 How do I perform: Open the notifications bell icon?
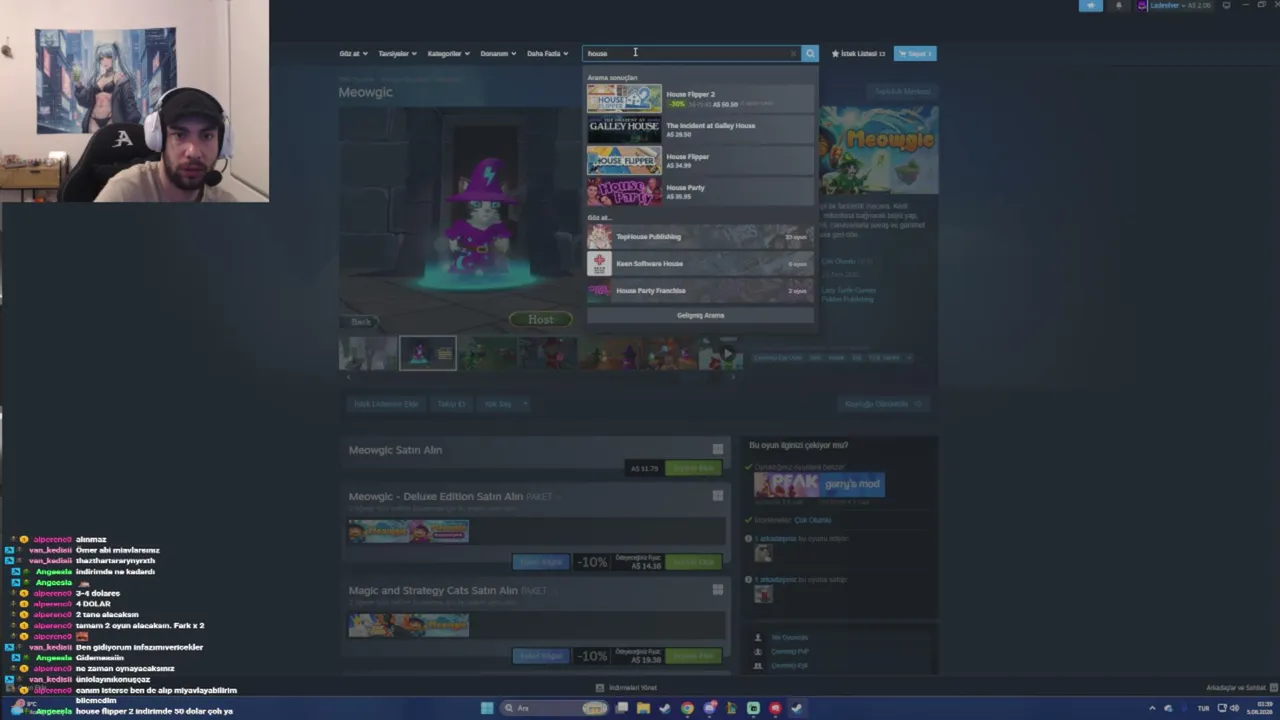point(1118,5)
